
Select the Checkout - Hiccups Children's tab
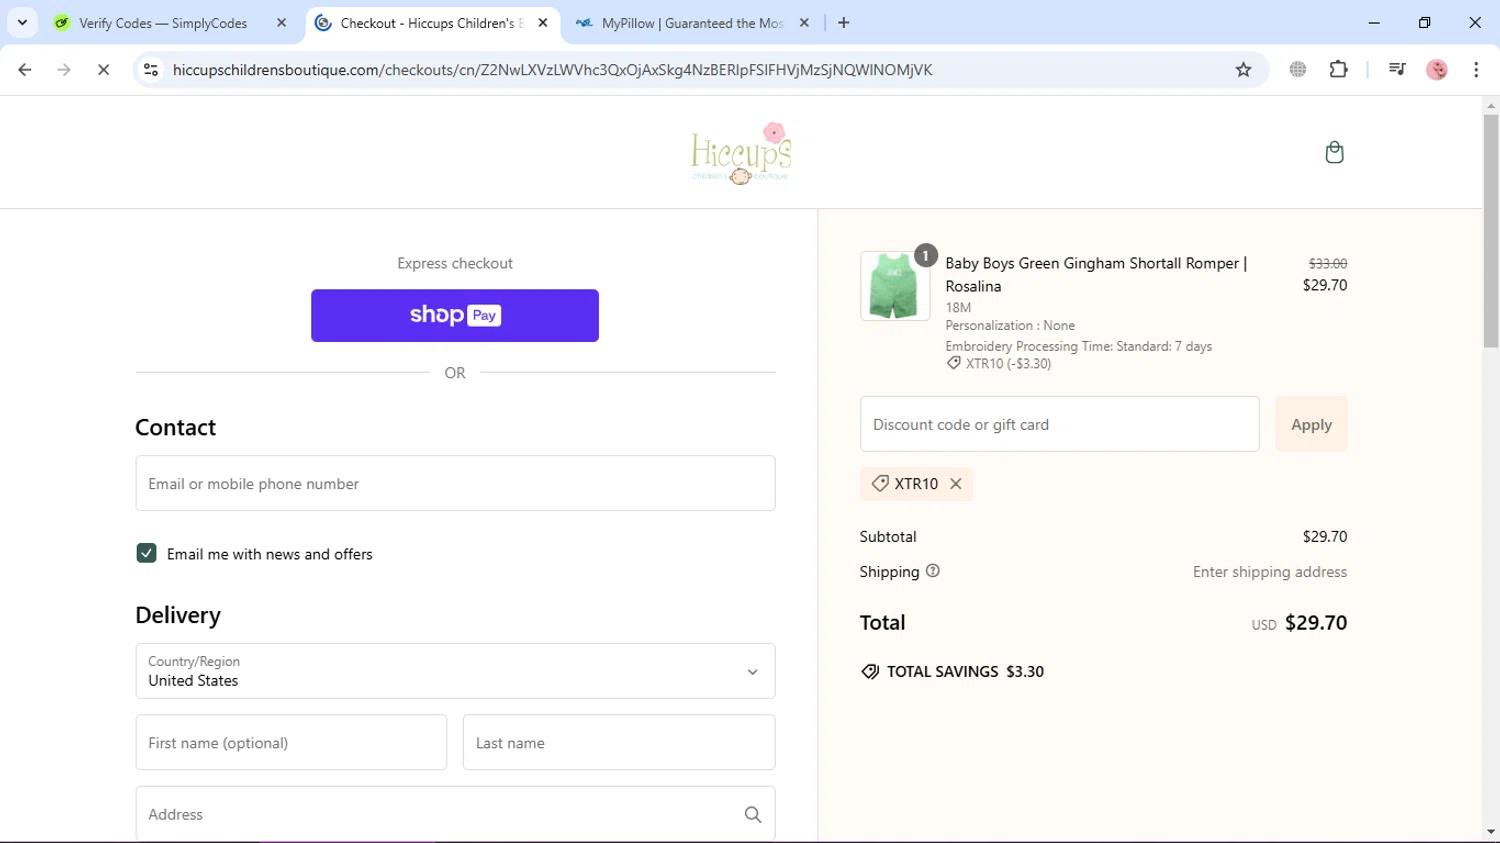(x=431, y=23)
